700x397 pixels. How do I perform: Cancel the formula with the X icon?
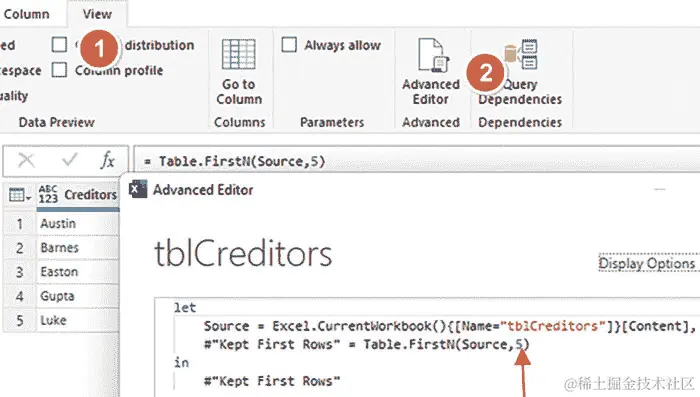(x=26, y=160)
